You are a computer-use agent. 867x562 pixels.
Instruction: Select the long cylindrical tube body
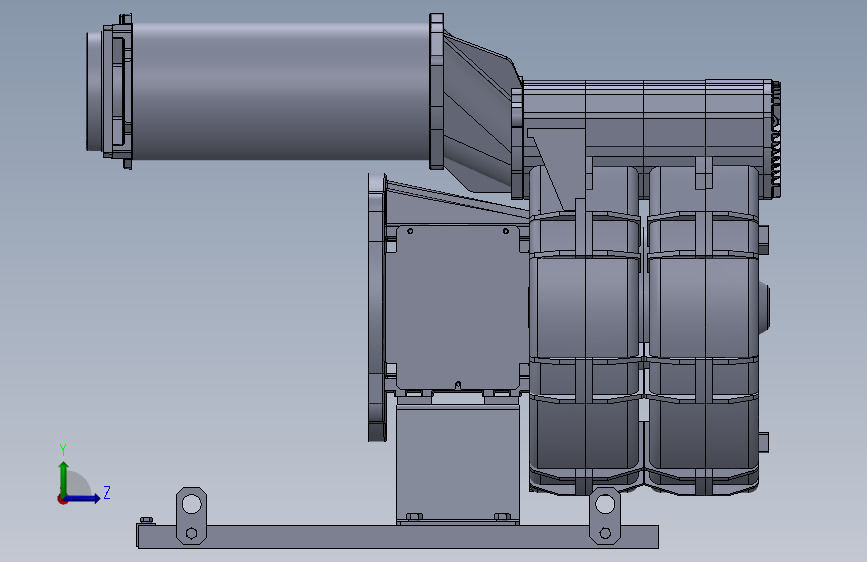[280, 91]
